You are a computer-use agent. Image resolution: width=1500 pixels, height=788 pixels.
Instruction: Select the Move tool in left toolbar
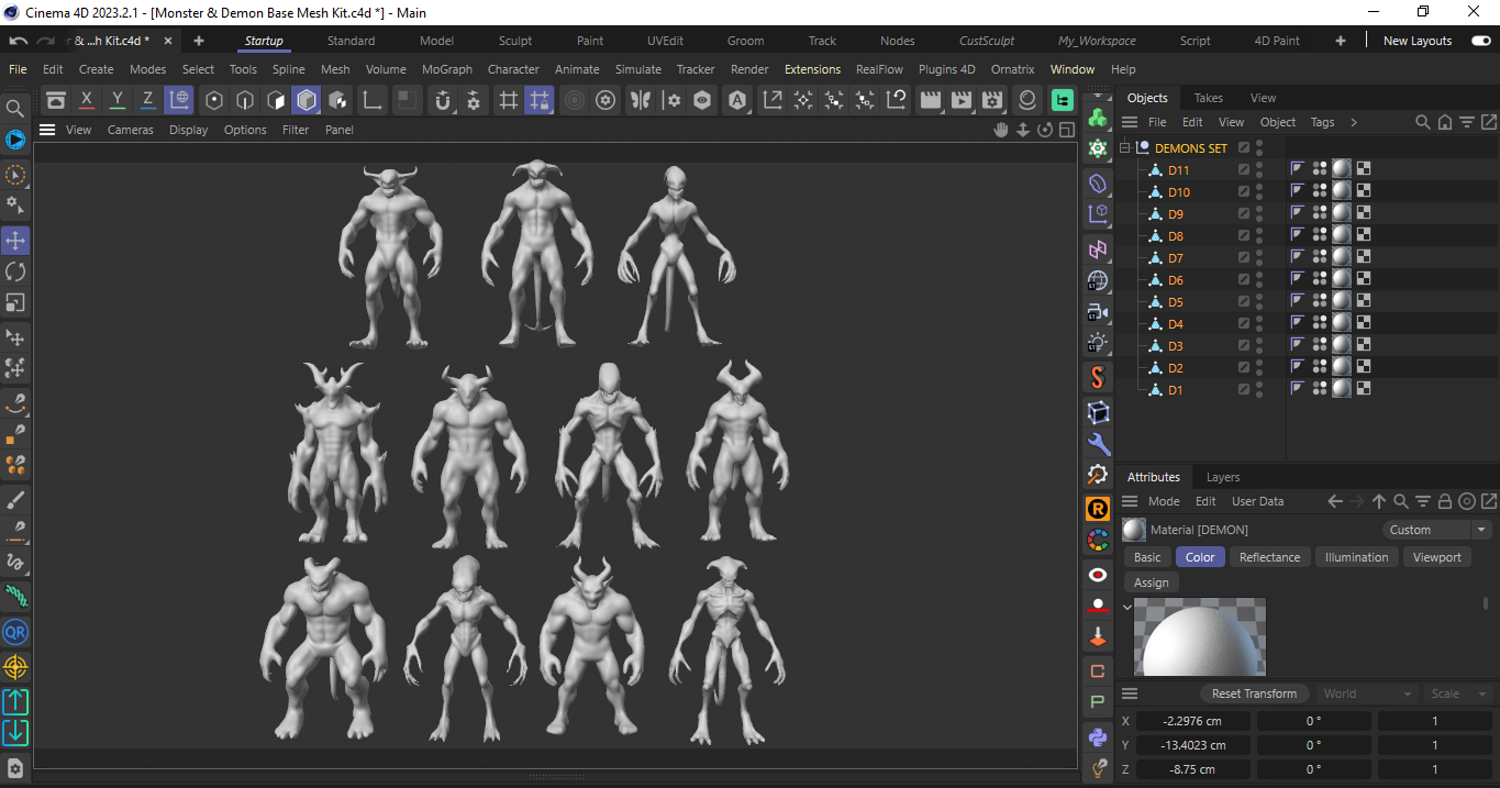pos(15,240)
